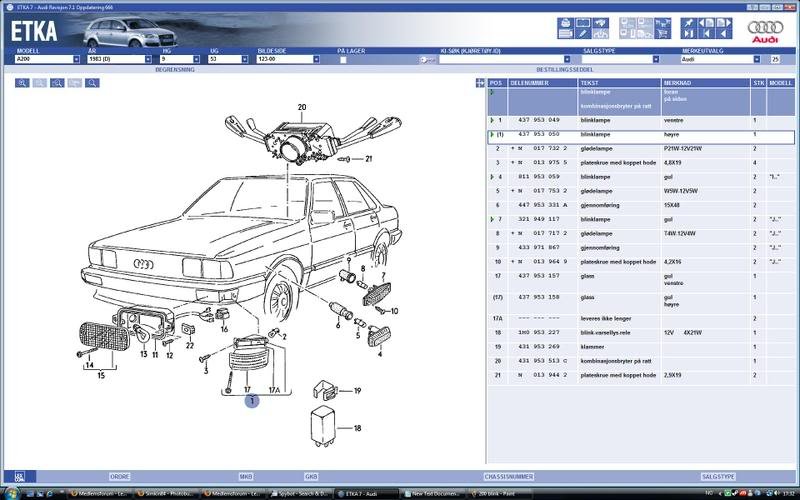800x500 pixels.
Task: Click the ORDRE tab at bottom
Action: pyautogui.click(x=120, y=477)
